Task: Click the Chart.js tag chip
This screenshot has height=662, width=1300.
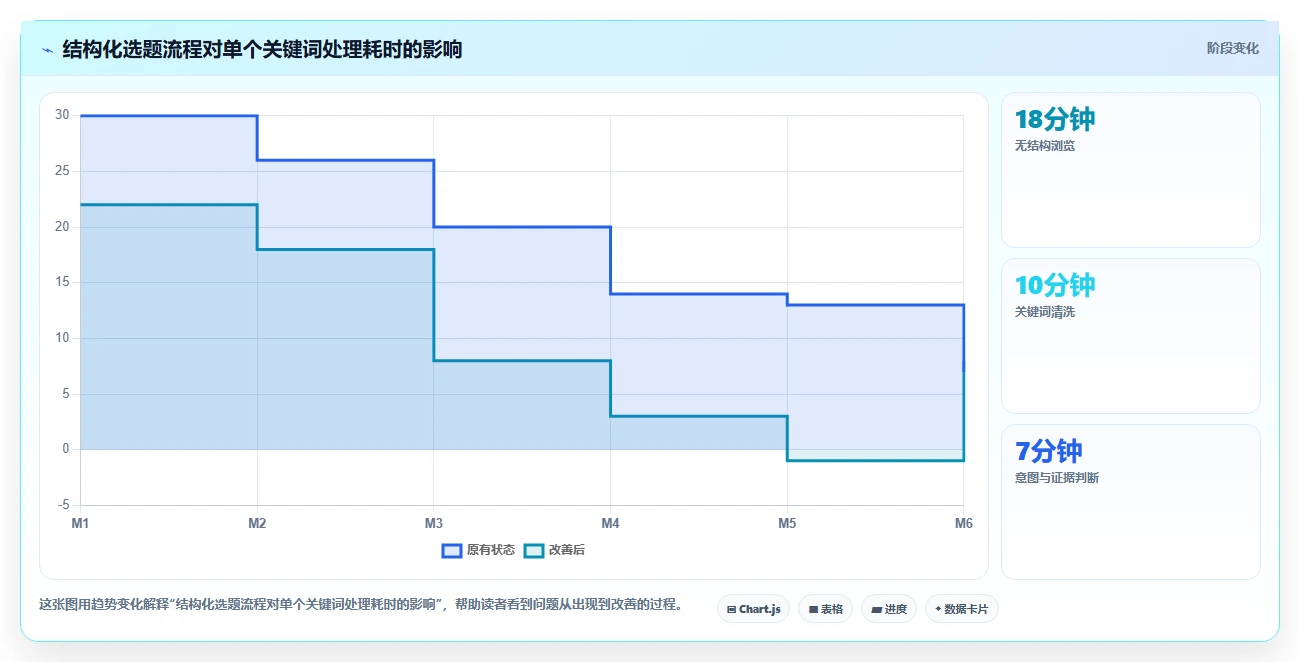Action: tap(753, 608)
